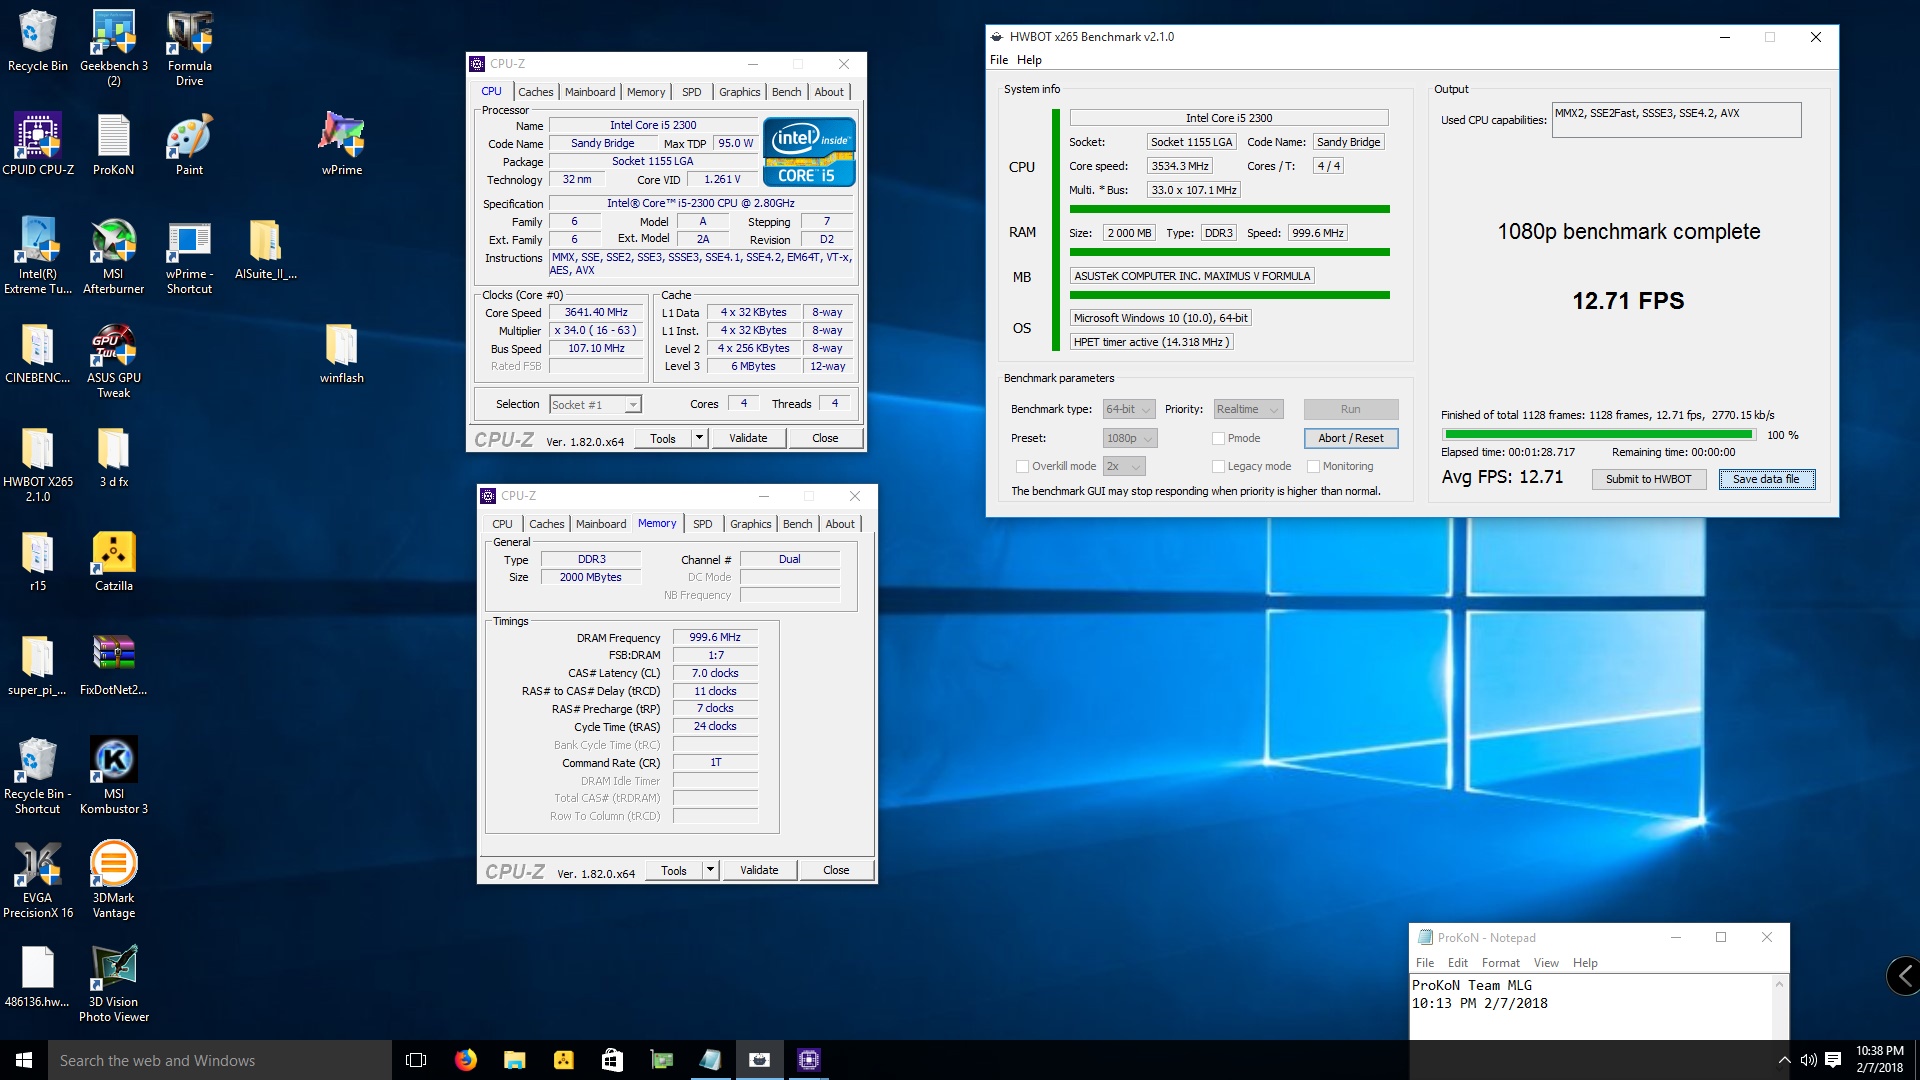Open the 486136.hw file icon
The image size is (1920, 1080).
tap(37, 978)
